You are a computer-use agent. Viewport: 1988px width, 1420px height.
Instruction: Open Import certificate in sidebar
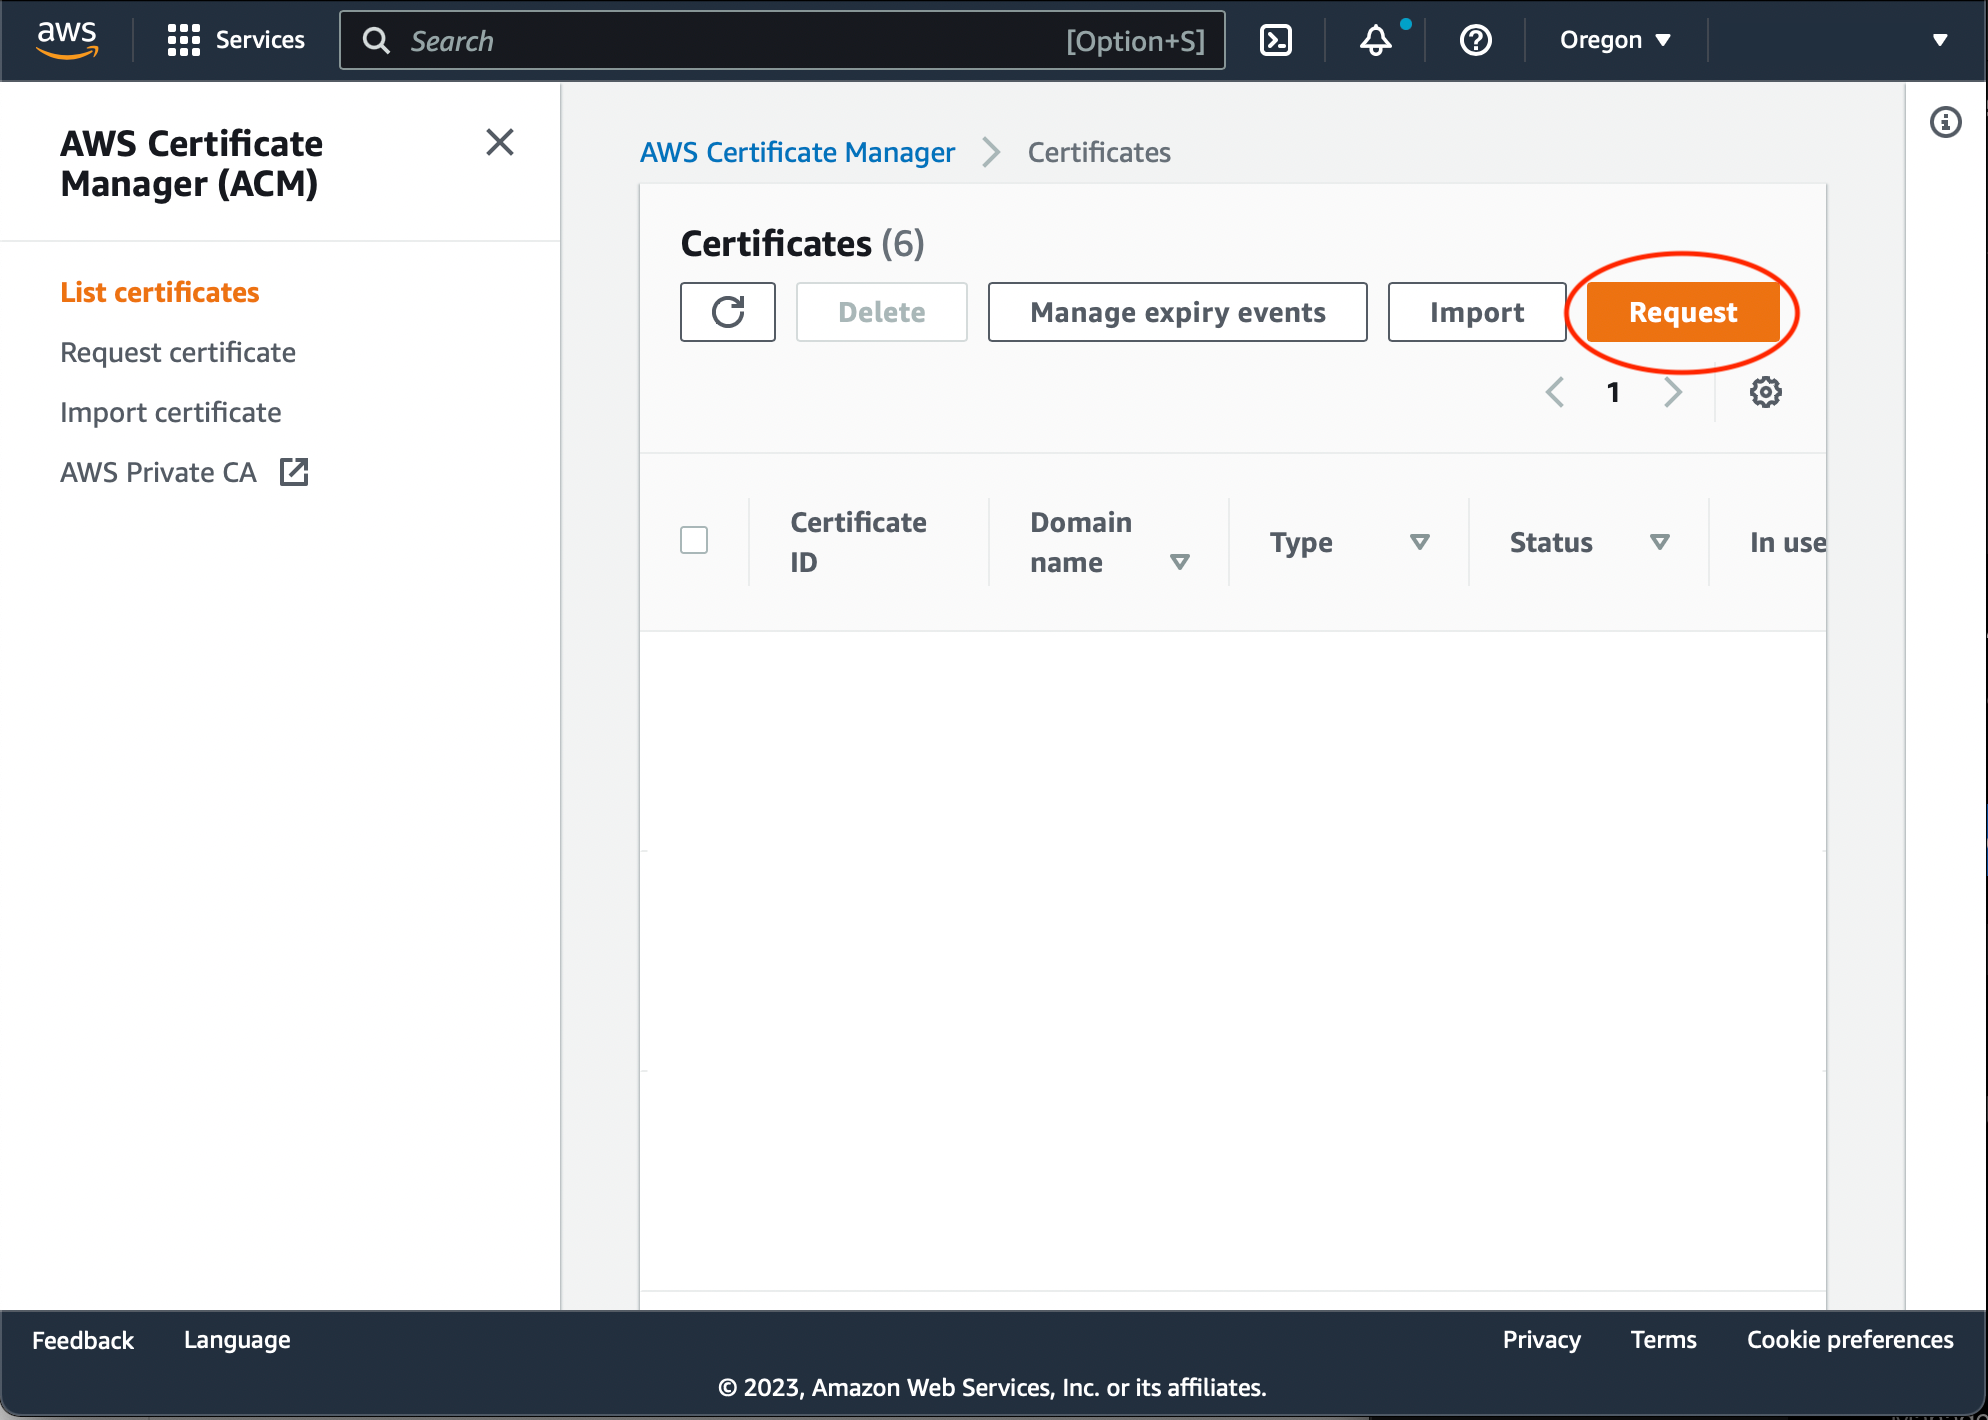[171, 412]
